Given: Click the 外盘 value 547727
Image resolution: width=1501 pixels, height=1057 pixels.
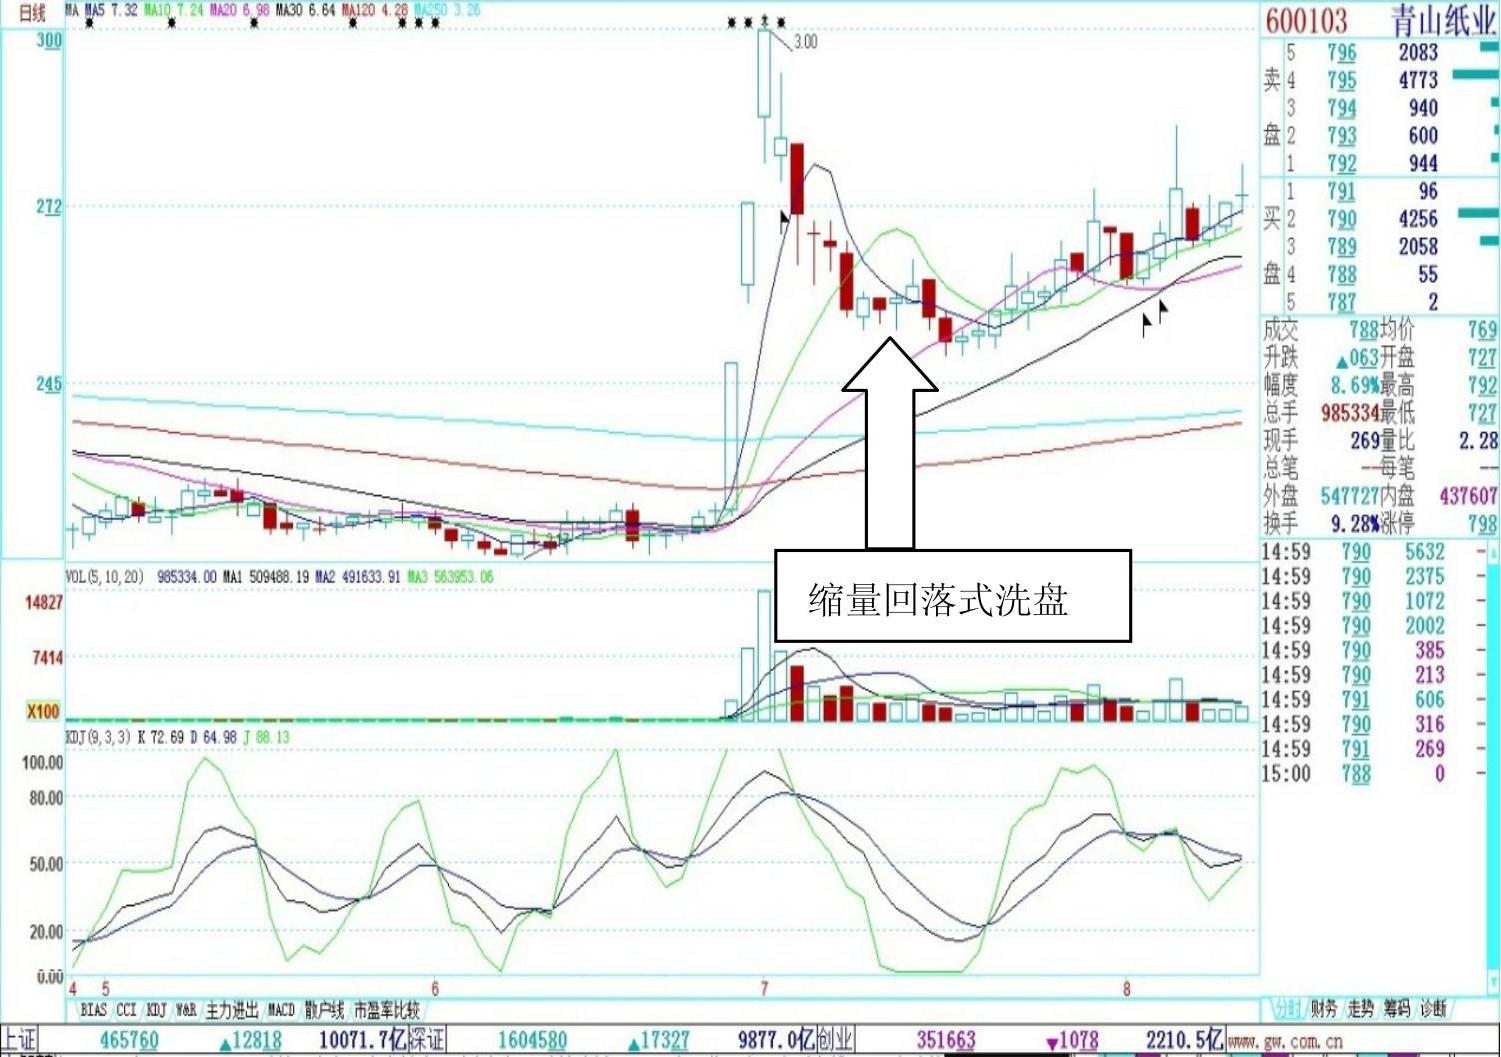Looking at the screenshot, I should click(x=1350, y=496).
